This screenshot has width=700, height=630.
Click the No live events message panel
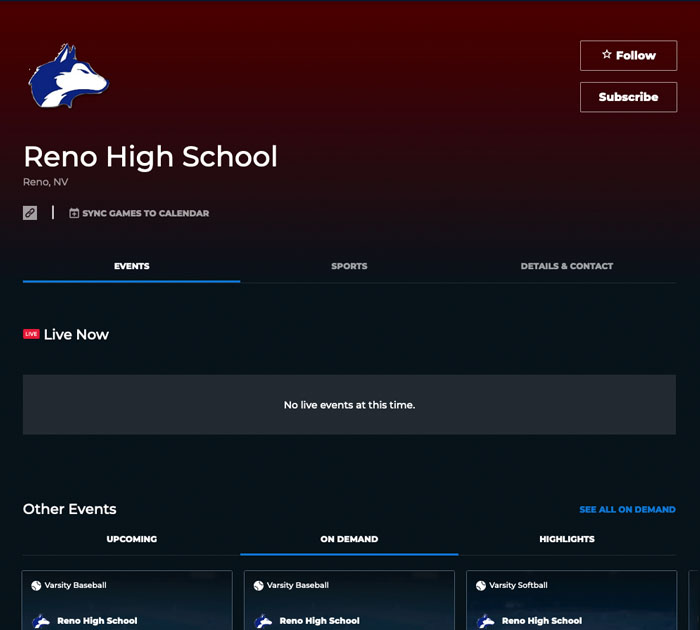point(349,405)
